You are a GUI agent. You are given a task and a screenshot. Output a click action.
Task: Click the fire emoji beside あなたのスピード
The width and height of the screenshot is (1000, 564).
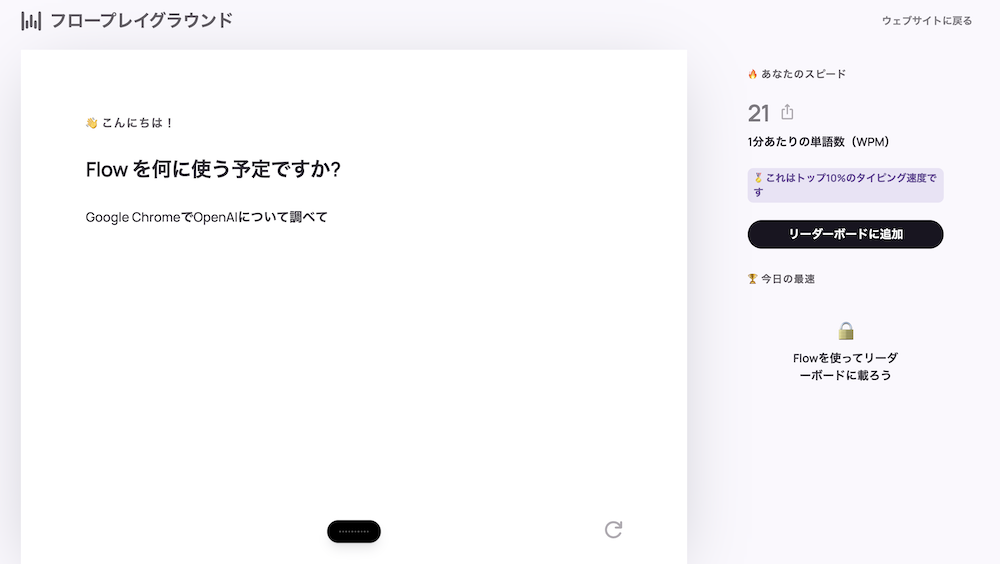(753, 74)
